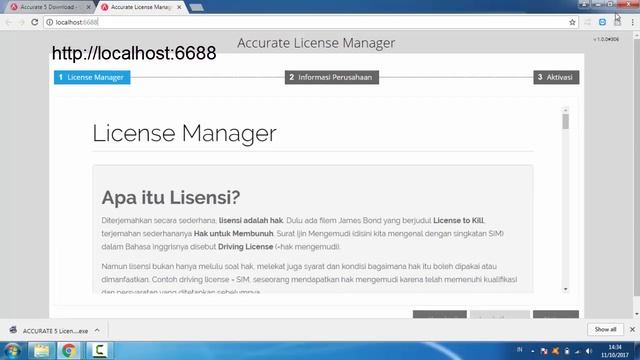Open File Explorer from the taskbar

pos(41,351)
